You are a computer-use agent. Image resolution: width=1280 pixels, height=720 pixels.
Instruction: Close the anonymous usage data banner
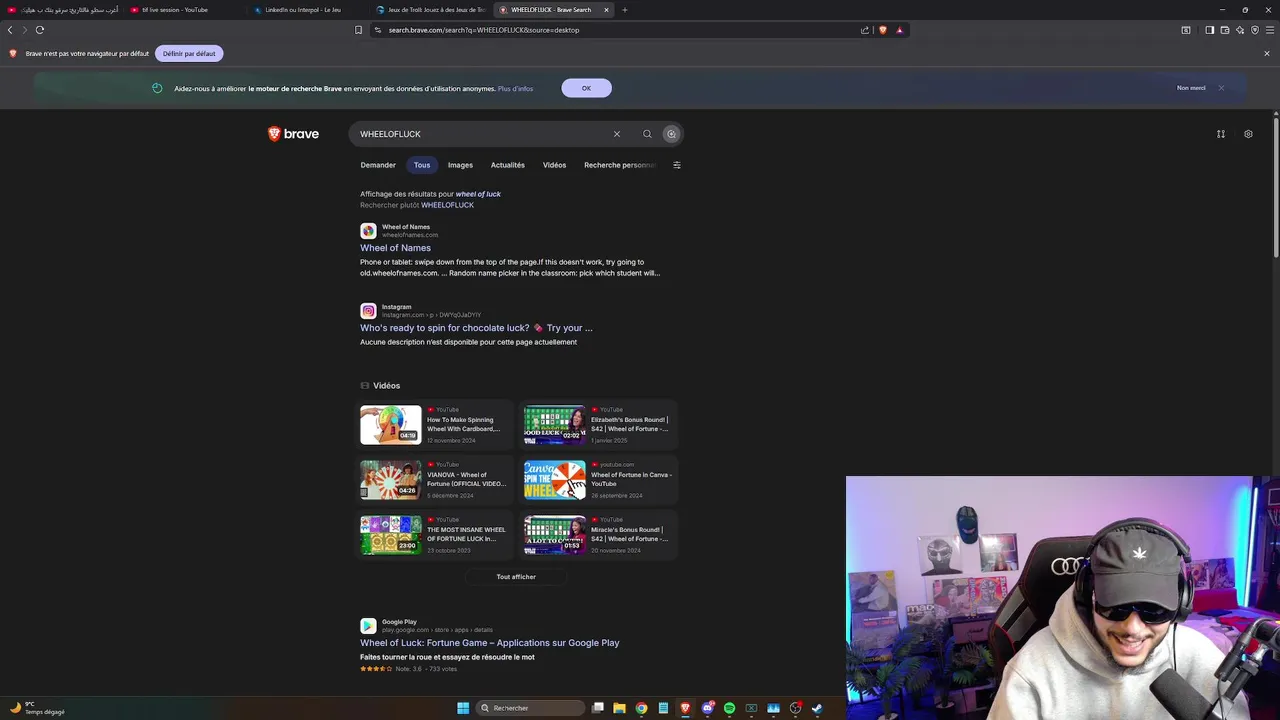tap(1221, 88)
